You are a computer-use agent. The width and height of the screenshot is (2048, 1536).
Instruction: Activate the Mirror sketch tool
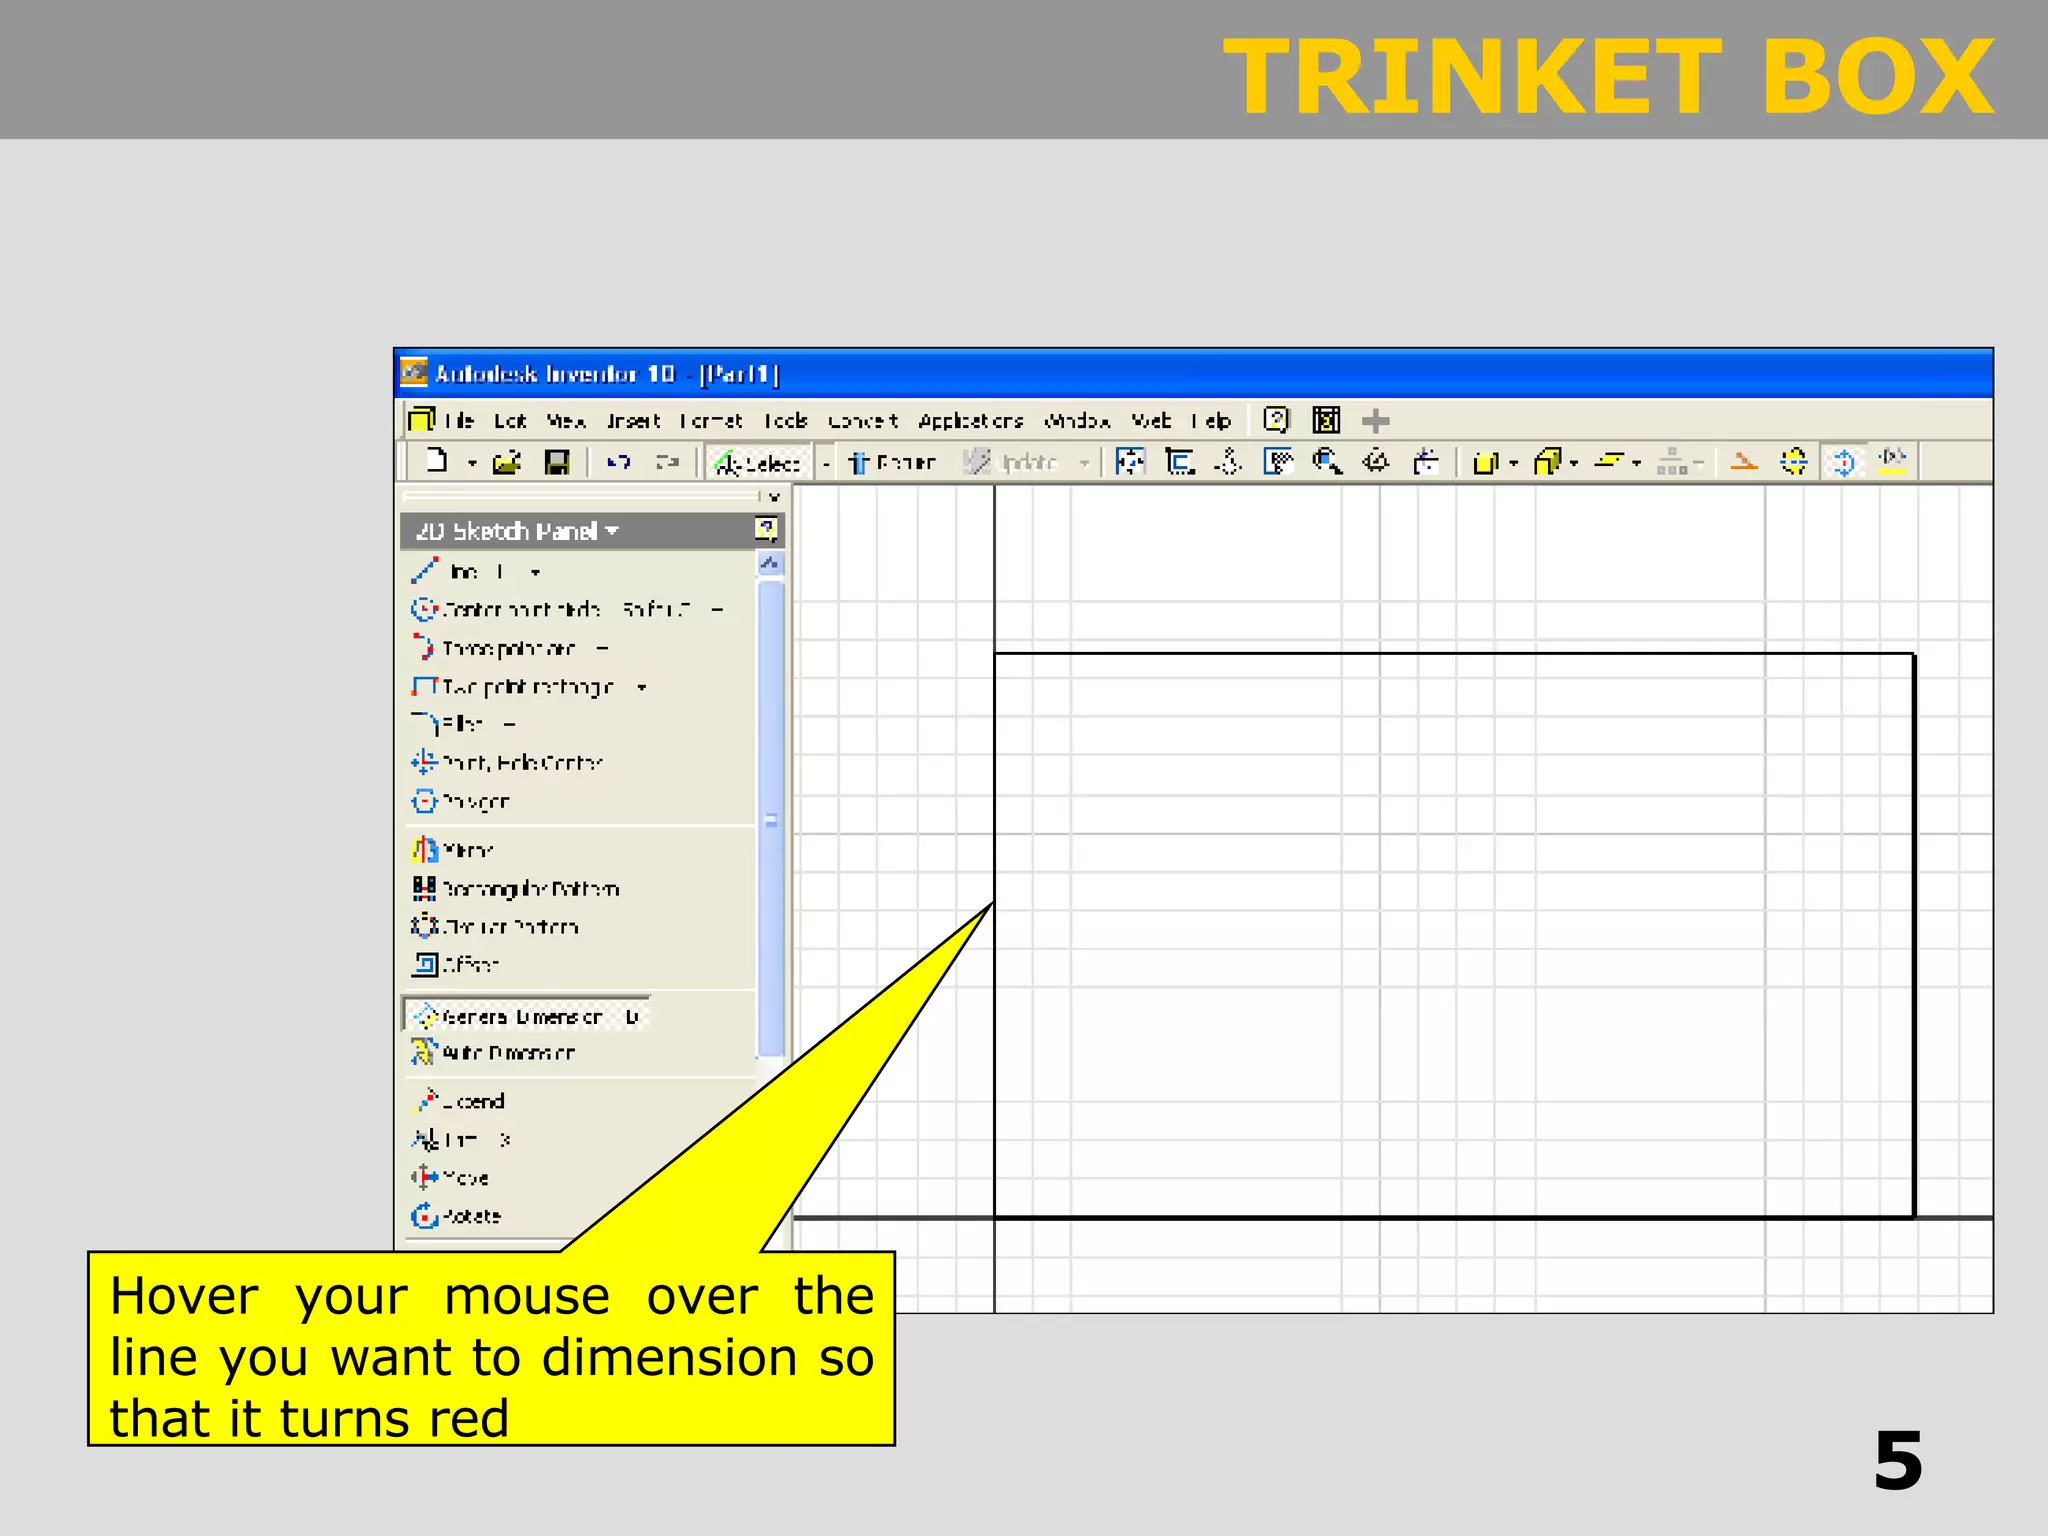tap(452, 850)
